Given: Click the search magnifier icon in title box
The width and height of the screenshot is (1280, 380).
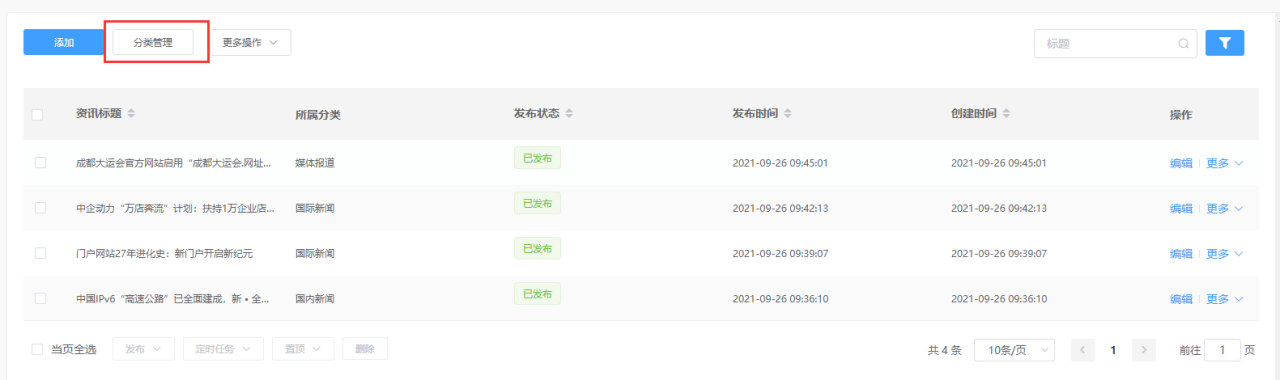Looking at the screenshot, I should coord(1184,44).
